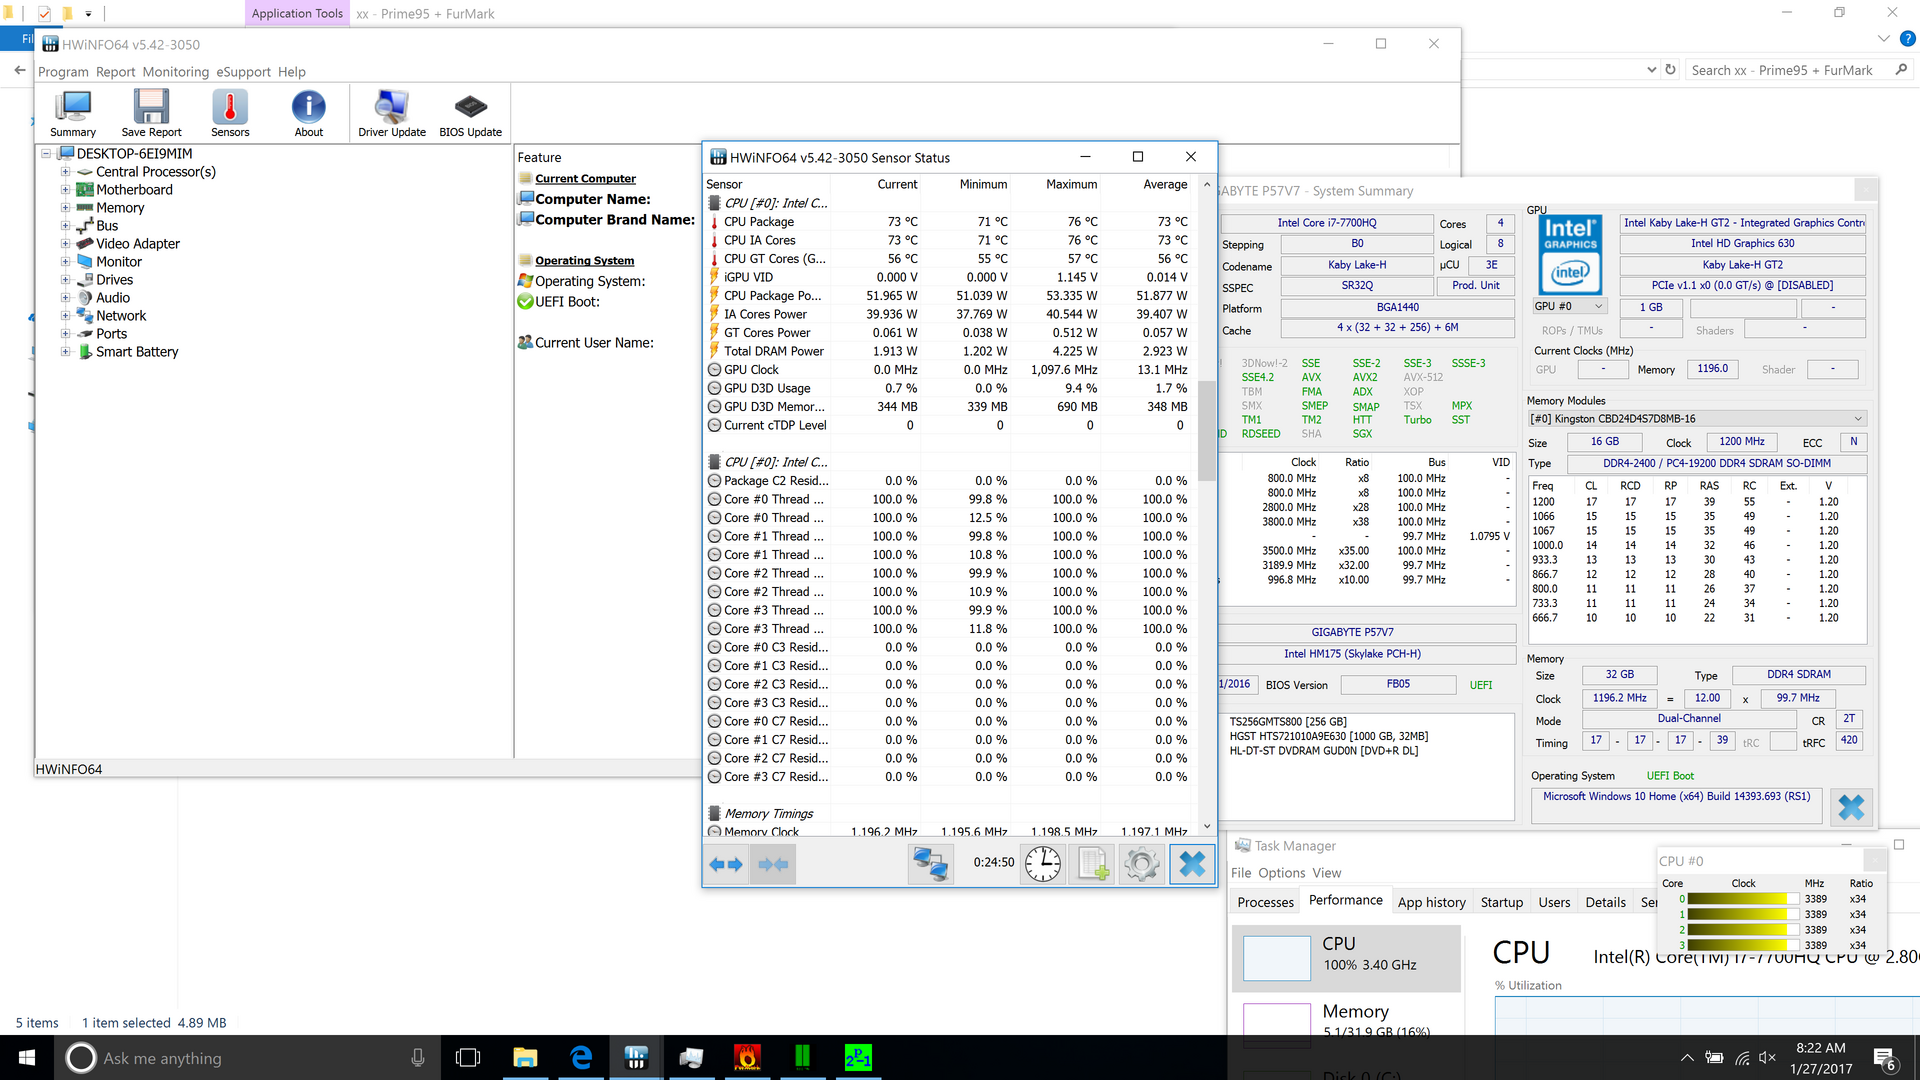
Task: Click the copy-to-clipboard report icon
Action: coord(1092,864)
